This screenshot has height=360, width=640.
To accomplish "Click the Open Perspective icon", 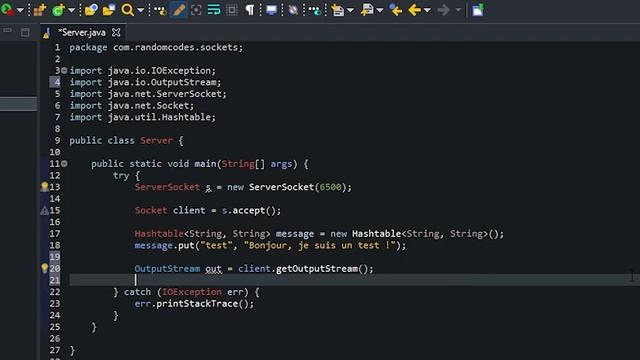I will pos(478,10).
